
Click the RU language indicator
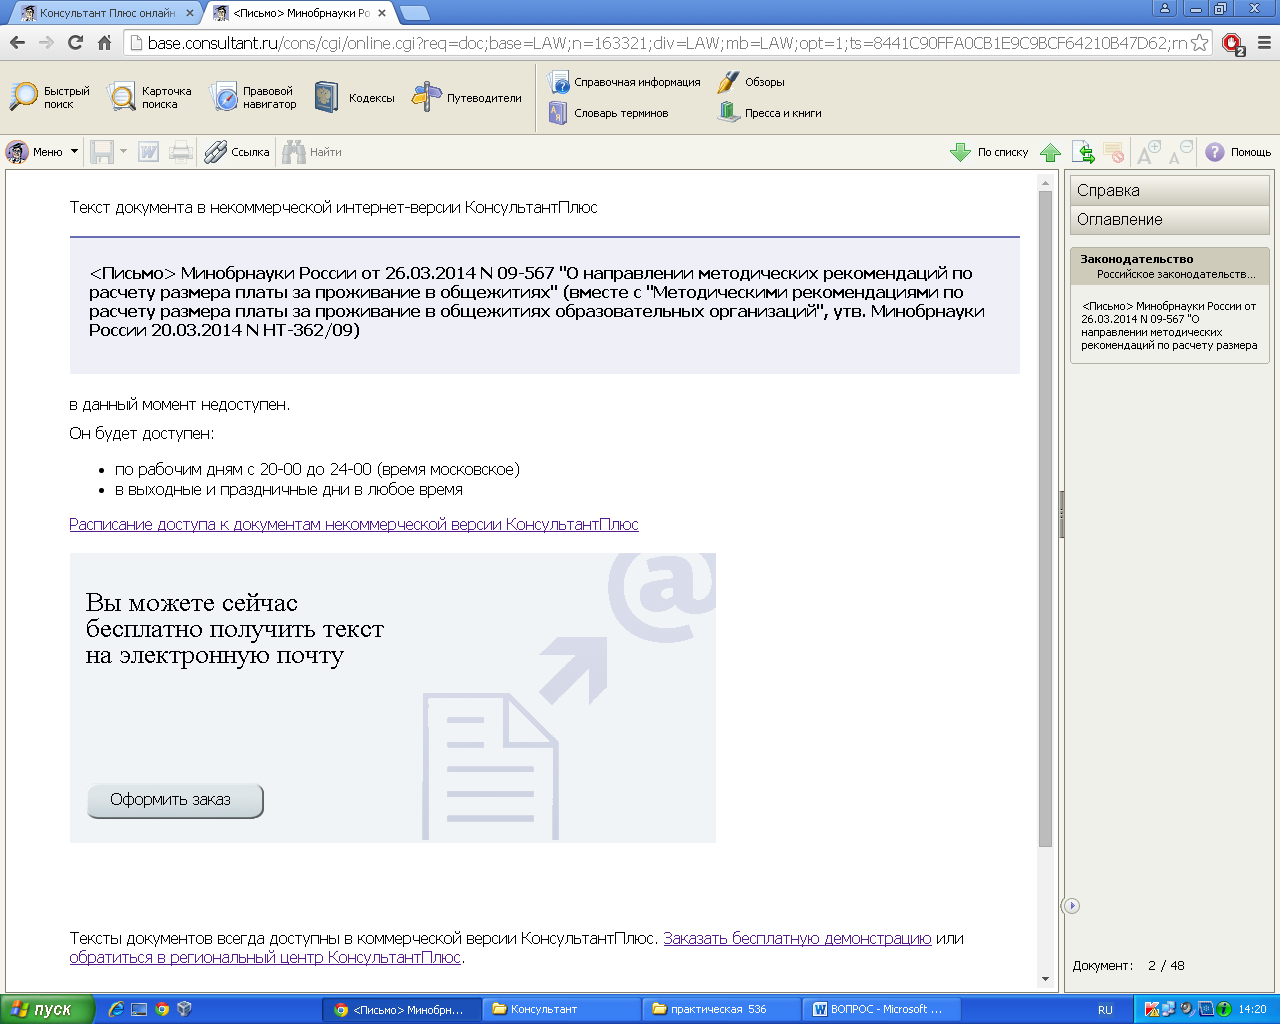(x=1105, y=1009)
